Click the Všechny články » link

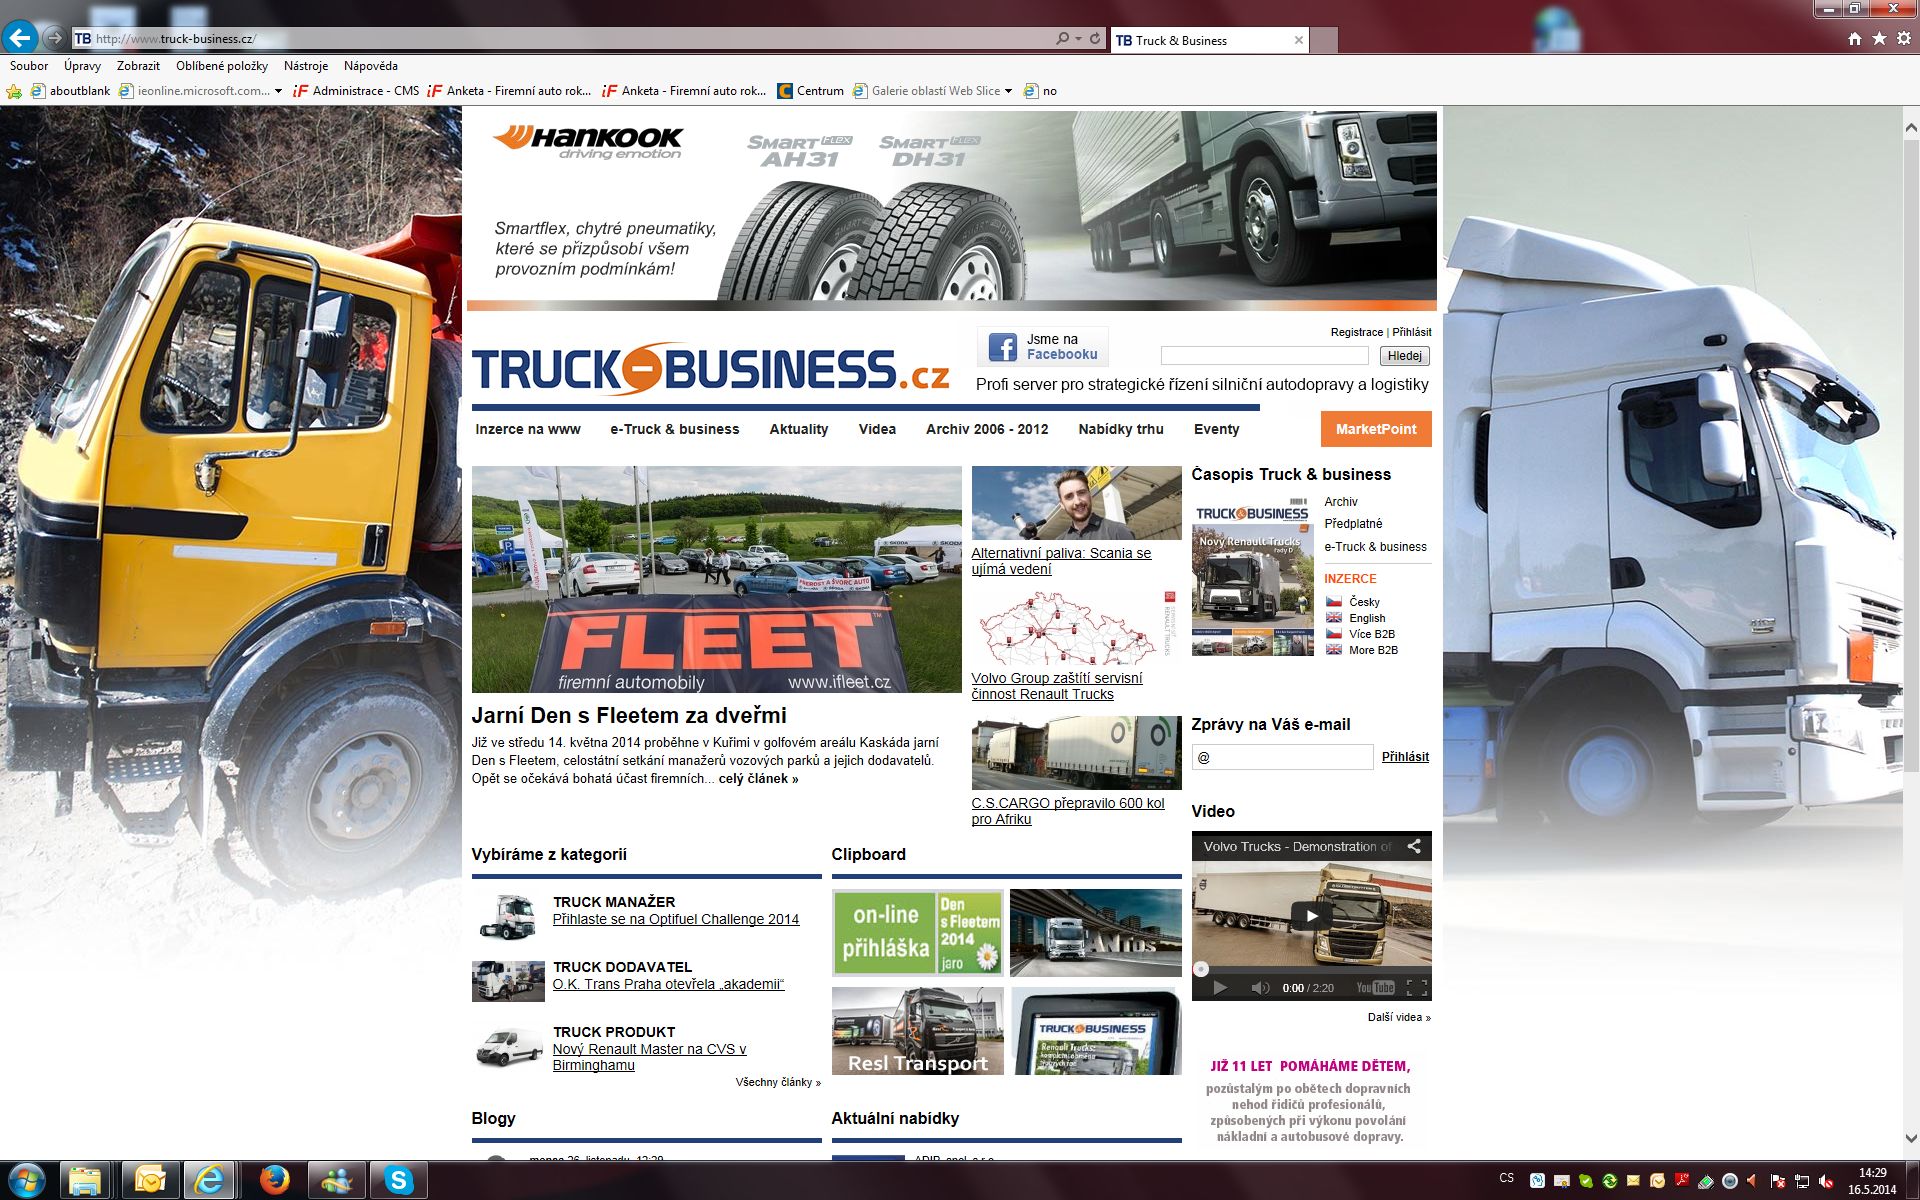(778, 1082)
